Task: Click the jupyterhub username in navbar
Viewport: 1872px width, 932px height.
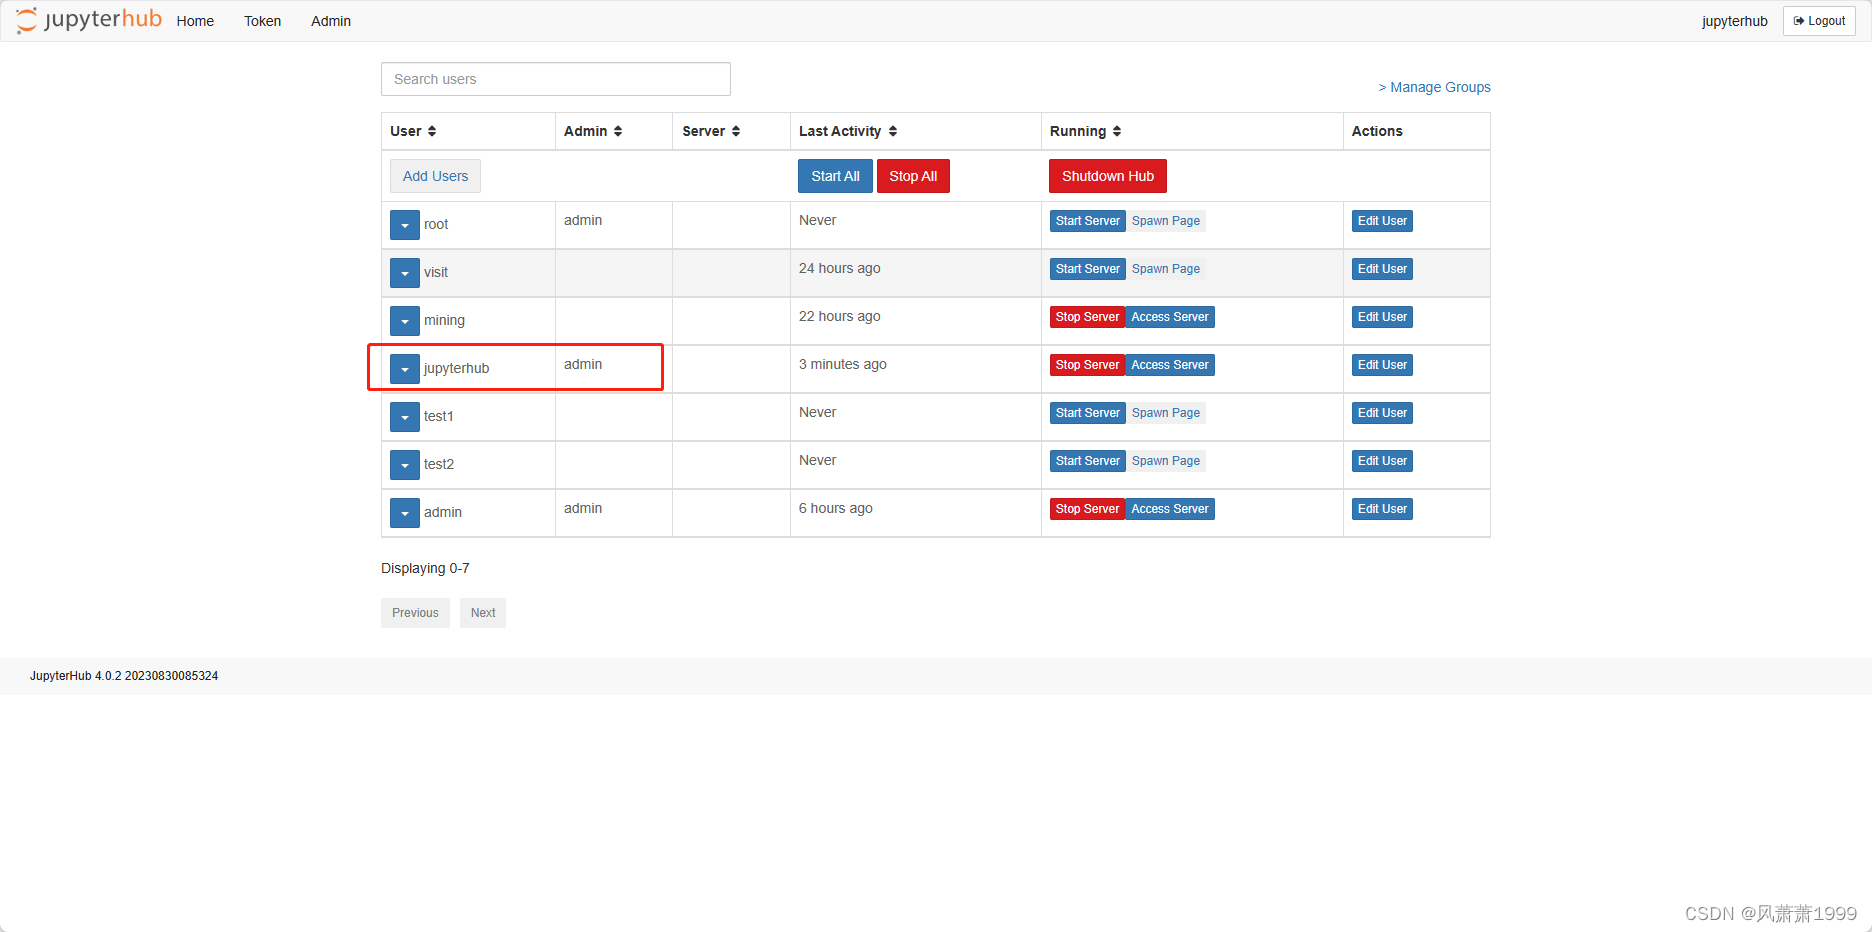Action: [x=1734, y=21]
